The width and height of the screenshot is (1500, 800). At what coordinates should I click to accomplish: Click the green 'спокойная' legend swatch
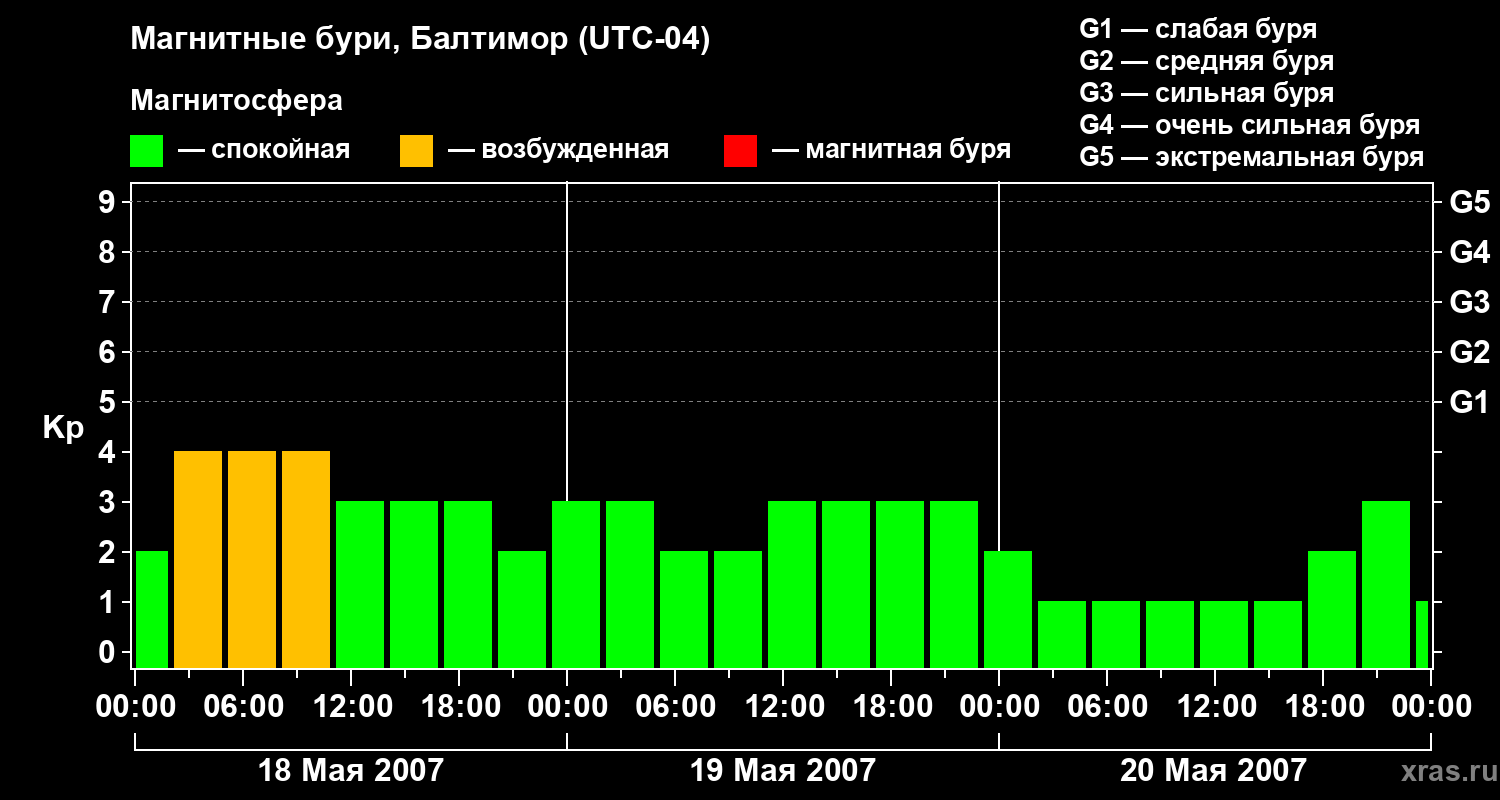(147, 151)
